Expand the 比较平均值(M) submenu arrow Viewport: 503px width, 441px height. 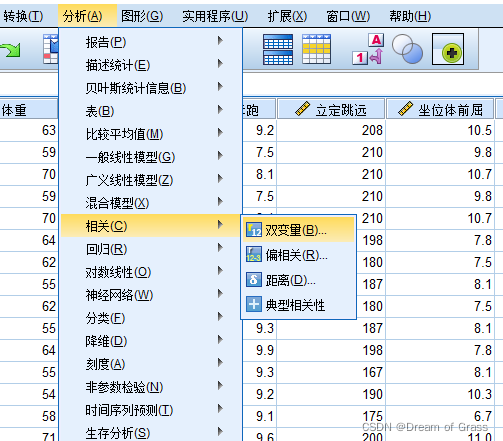click(220, 133)
